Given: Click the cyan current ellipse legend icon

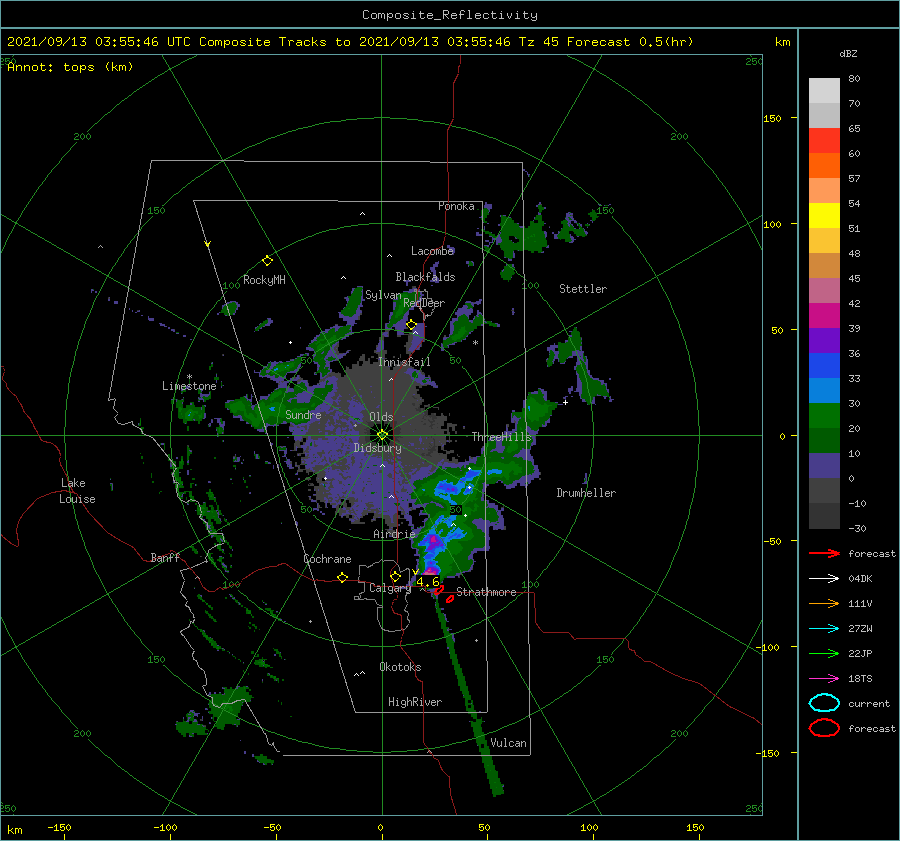Looking at the screenshot, I should (824, 703).
